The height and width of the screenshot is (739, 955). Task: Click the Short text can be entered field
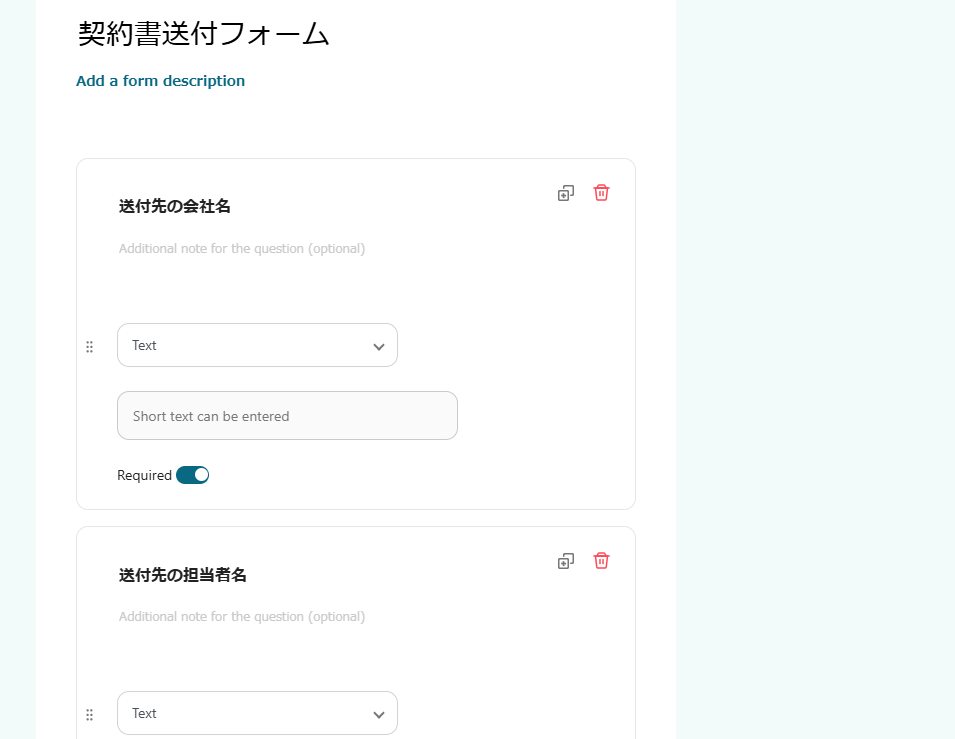tap(287, 415)
